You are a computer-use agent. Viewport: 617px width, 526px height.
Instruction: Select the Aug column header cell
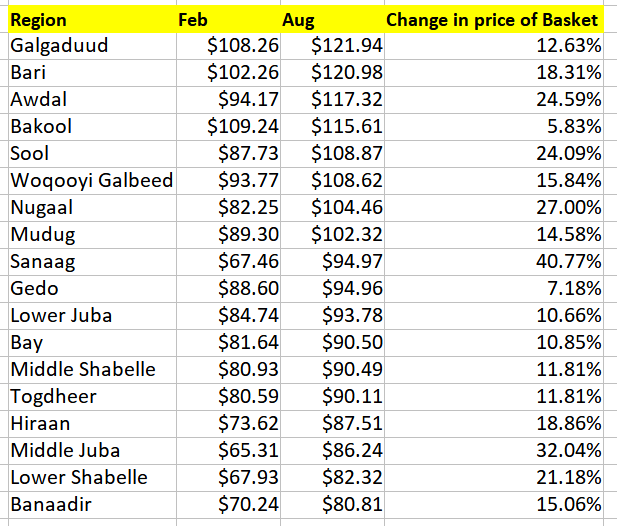(x=332, y=20)
